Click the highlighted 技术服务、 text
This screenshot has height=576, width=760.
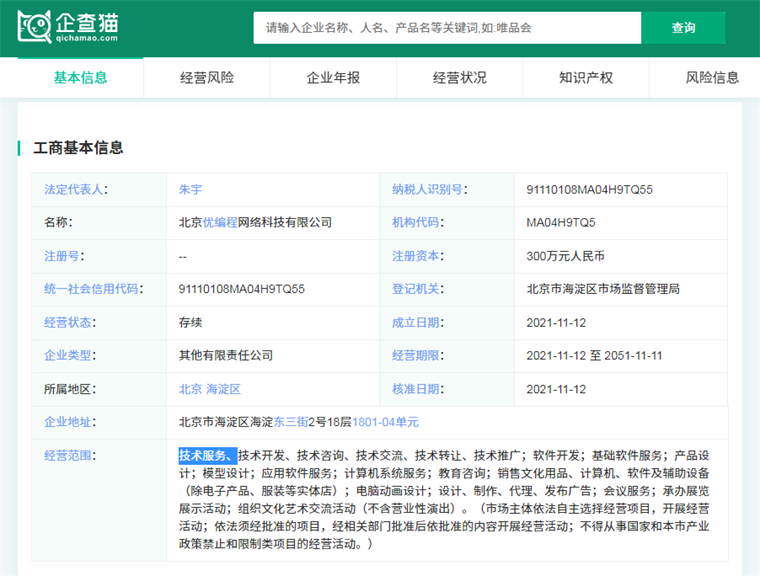[208, 456]
